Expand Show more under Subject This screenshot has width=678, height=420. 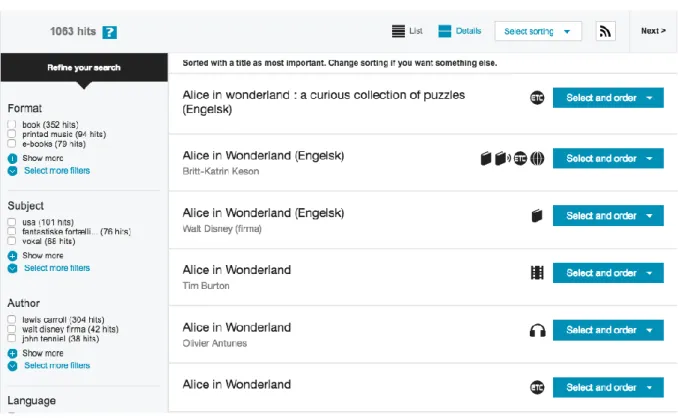coord(43,256)
